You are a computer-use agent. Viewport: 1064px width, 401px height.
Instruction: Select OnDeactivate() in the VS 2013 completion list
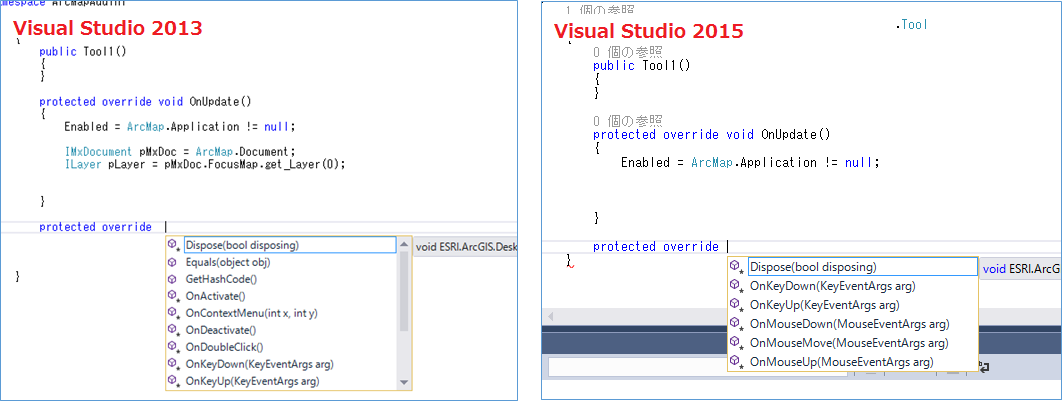221,330
